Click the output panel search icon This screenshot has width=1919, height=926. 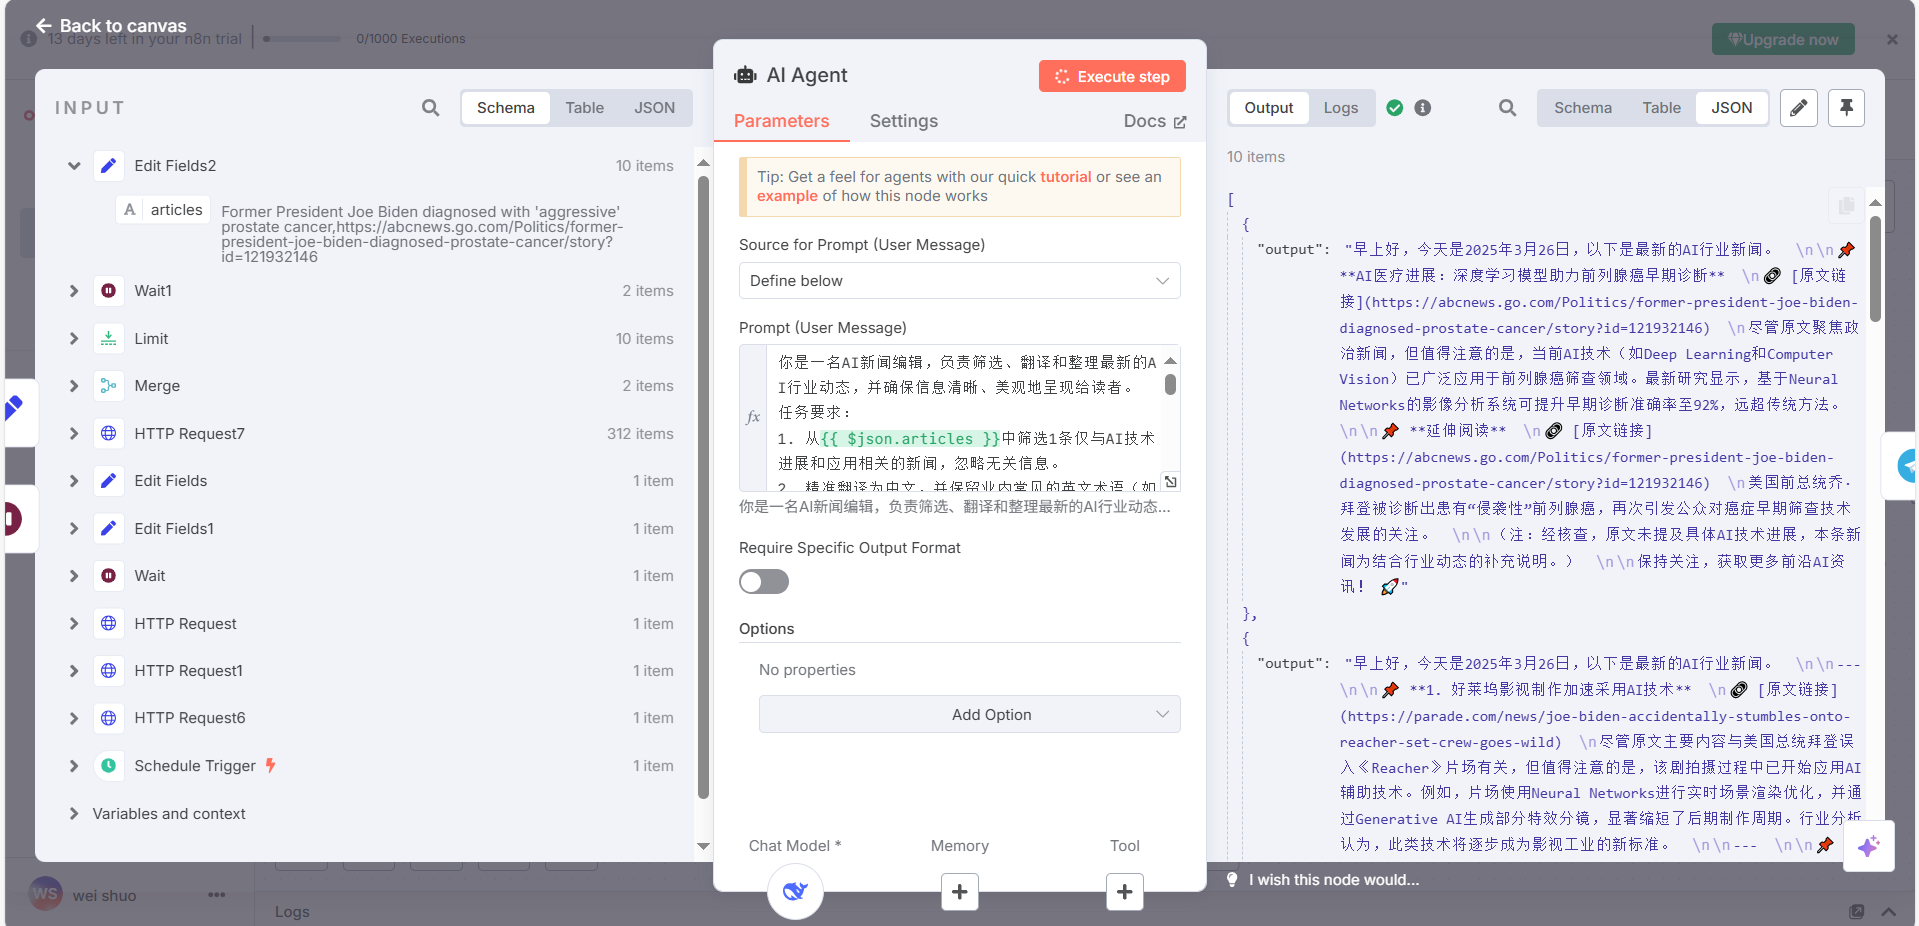pos(1507,108)
